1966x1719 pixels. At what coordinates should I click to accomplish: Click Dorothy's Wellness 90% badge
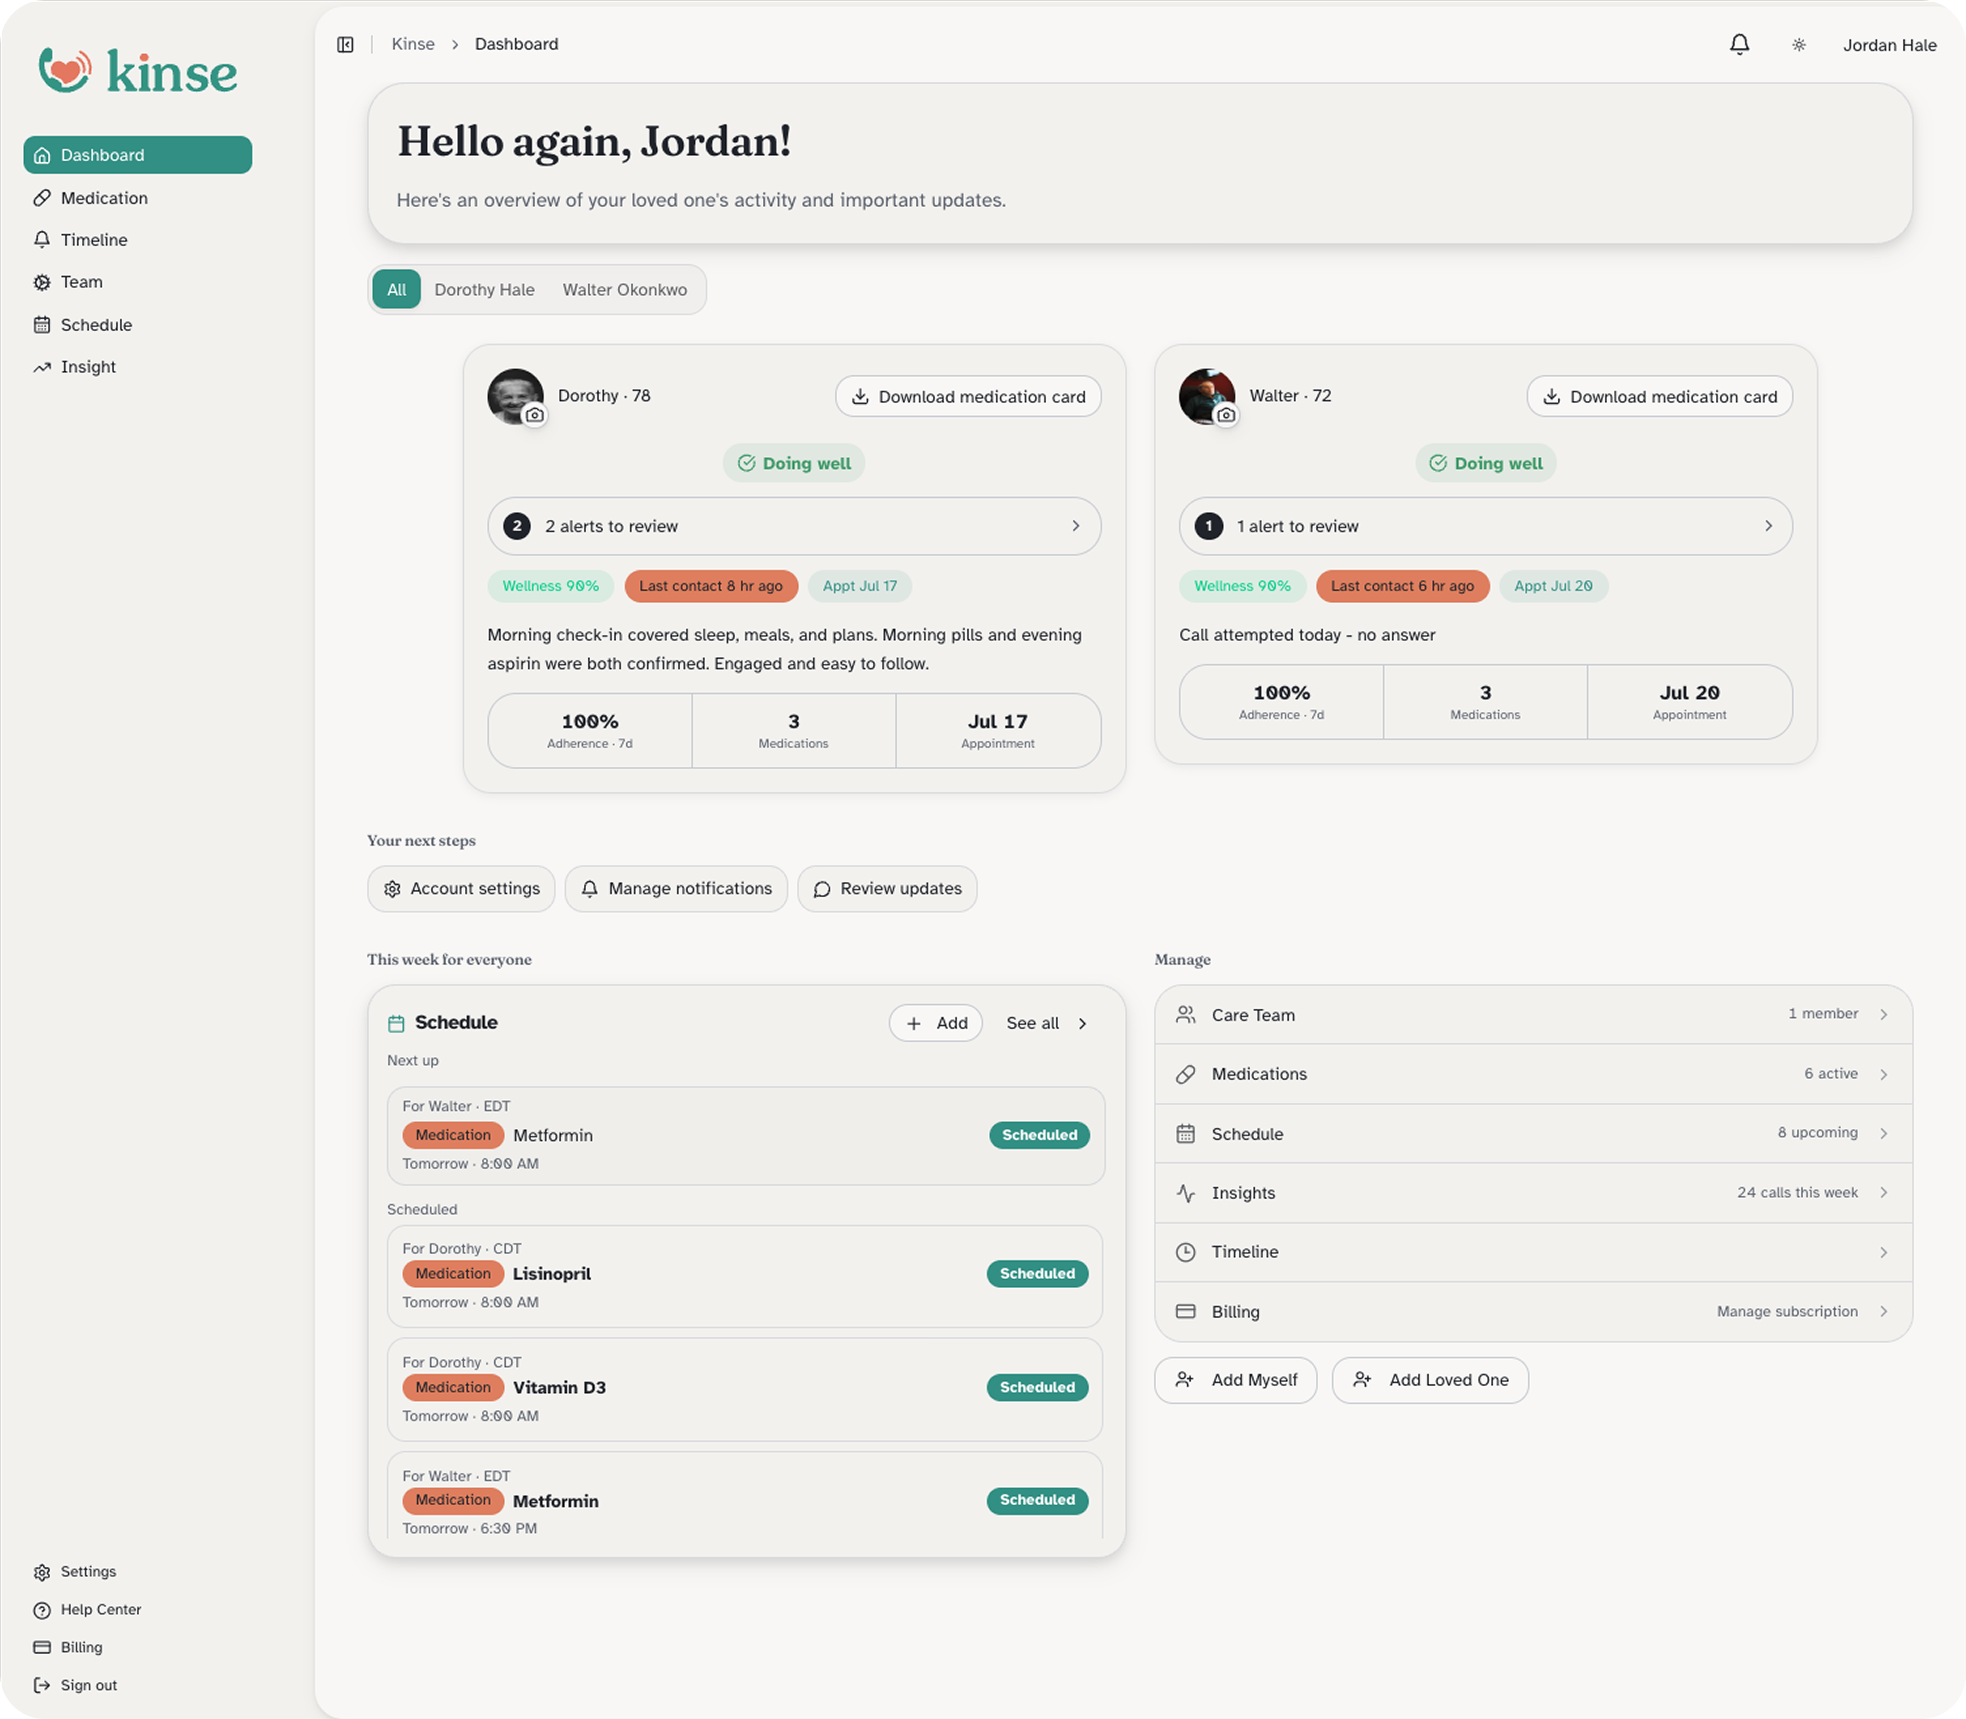tap(550, 586)
